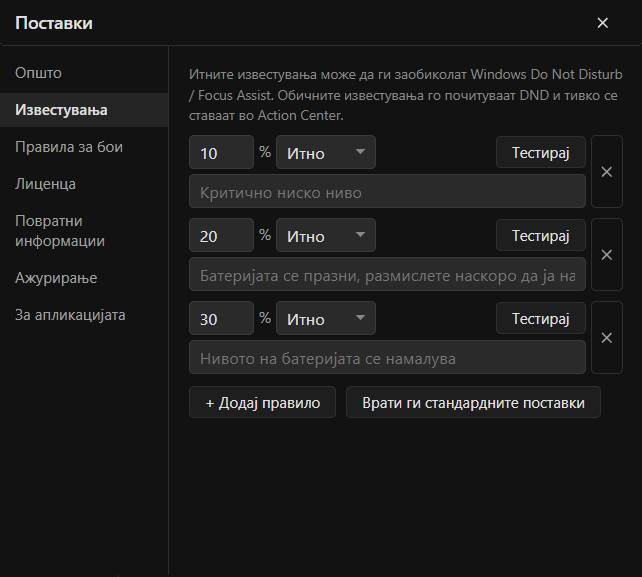
Task: Switch to the Ажурирање section
Action: point(84,278)
